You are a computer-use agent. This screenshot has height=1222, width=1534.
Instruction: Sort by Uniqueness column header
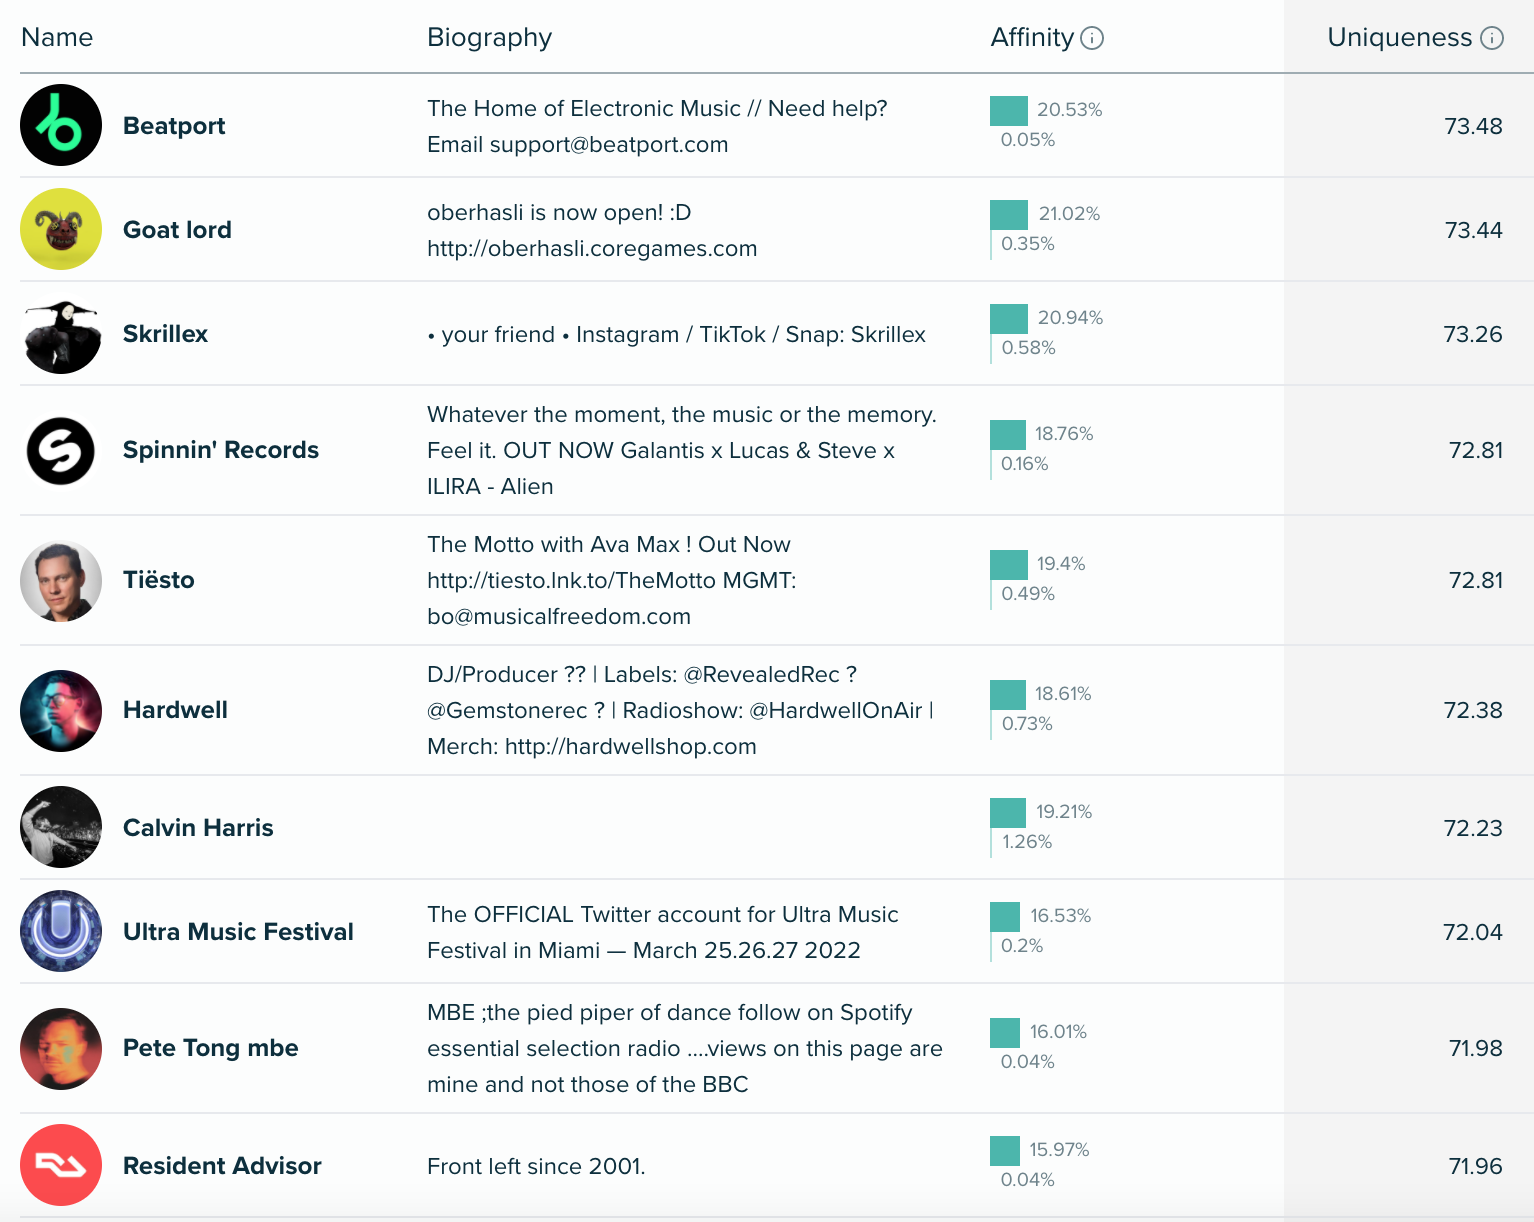[1399, 38]
